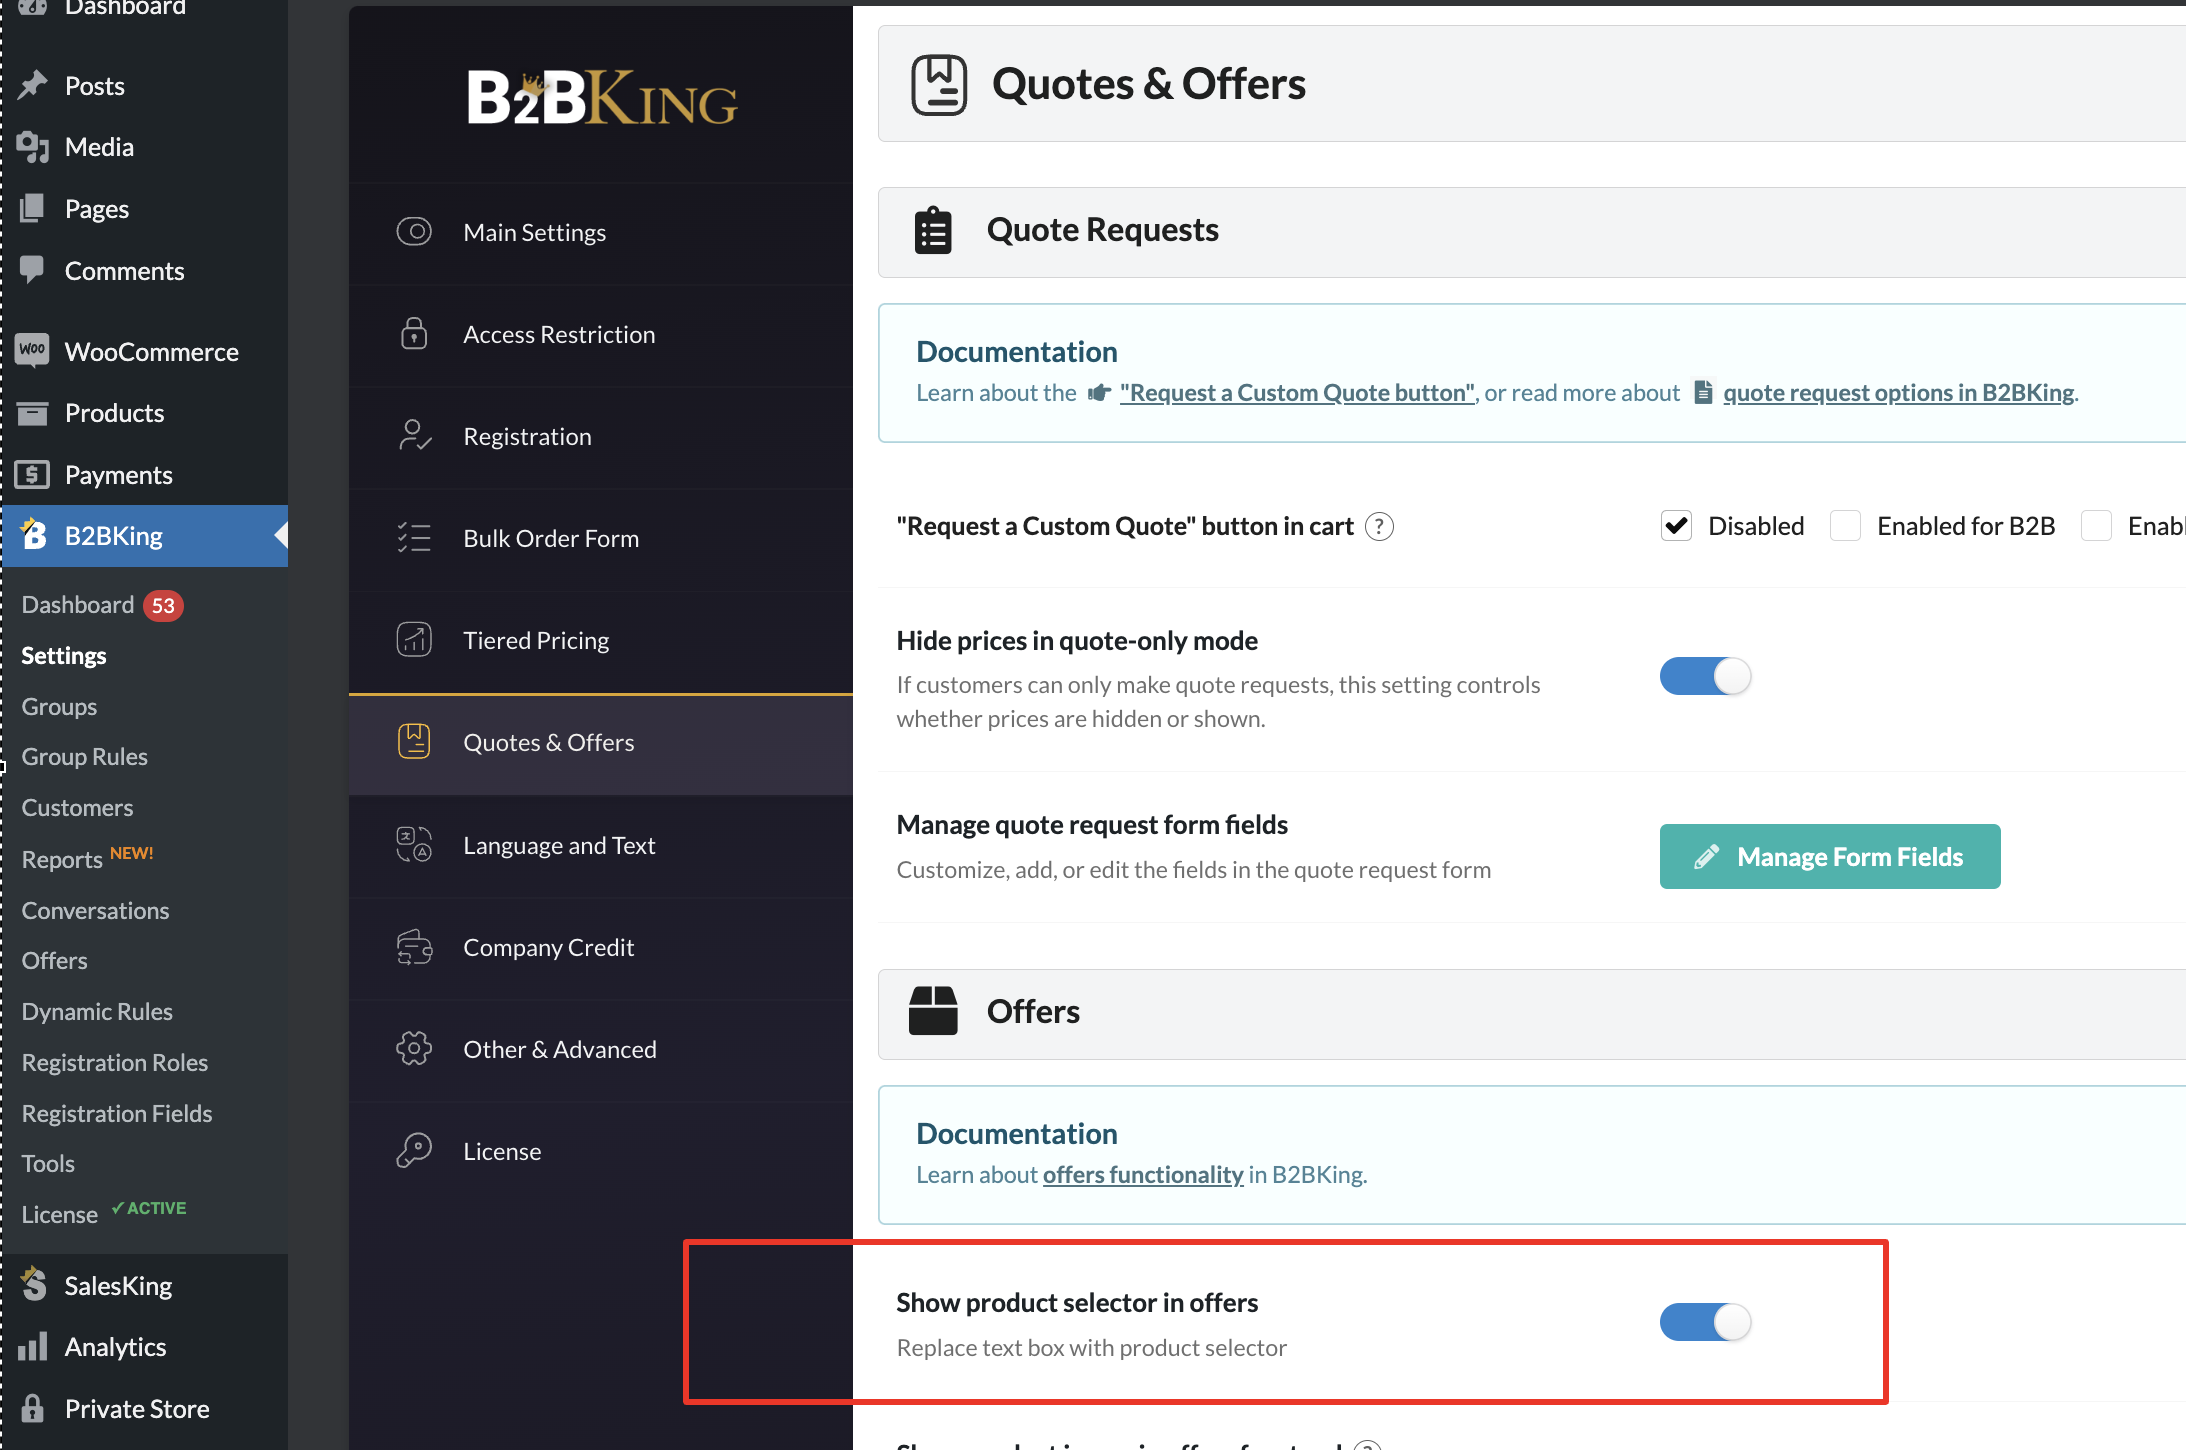Open Bulk Order Form settings tab
The width and height of the screenshot is (2186, 1450).
coord(601,538)
